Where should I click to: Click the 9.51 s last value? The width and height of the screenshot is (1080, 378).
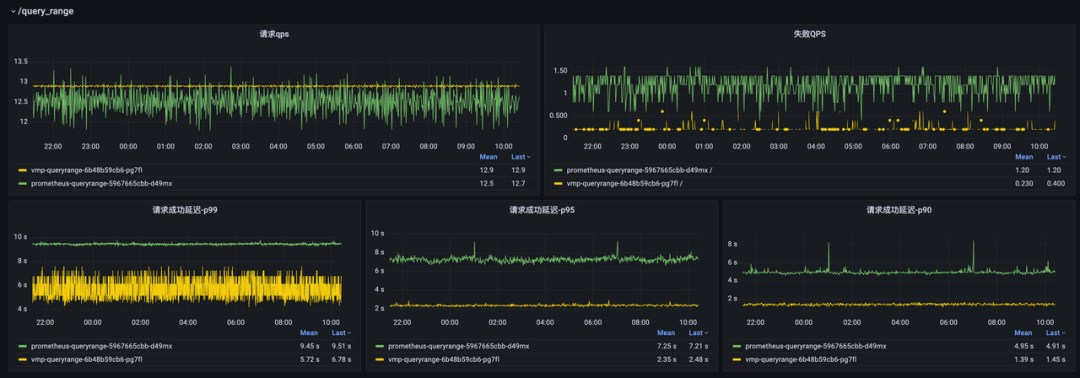(x=341, y=346)
